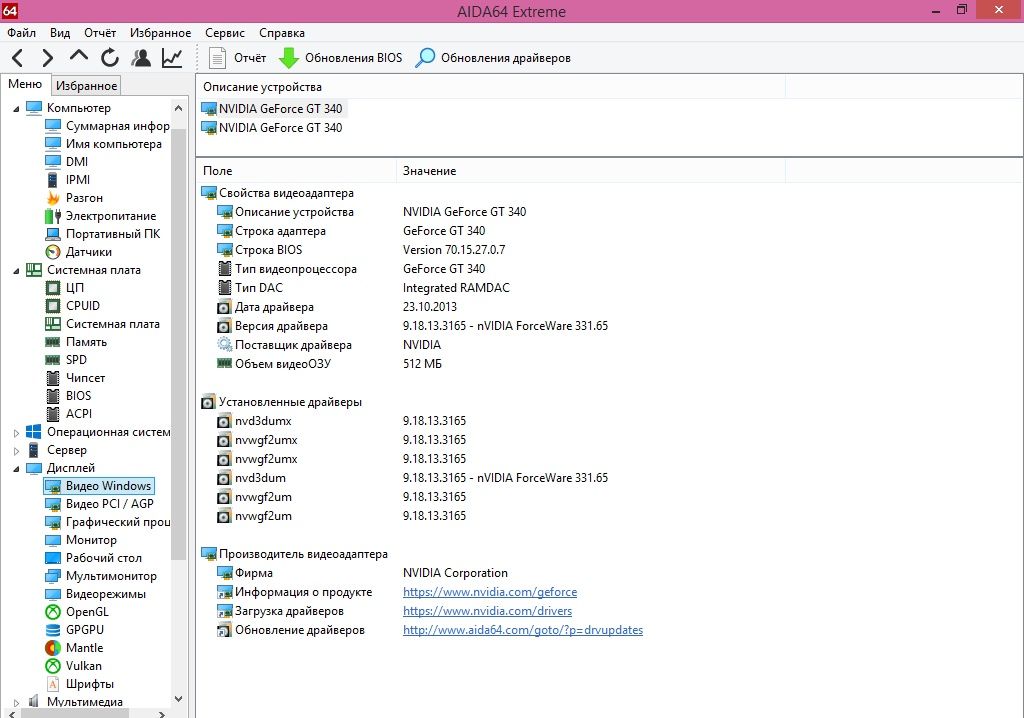Go up one level with the up arrow icon
1024x718 pixels.
78,57
